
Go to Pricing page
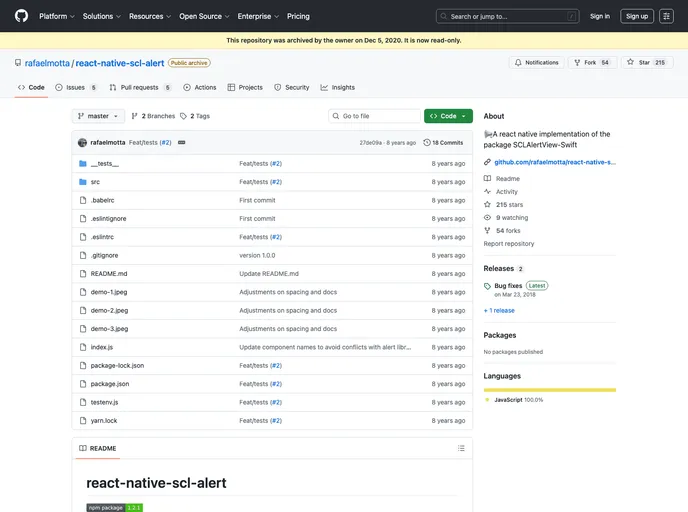[298, 16]
